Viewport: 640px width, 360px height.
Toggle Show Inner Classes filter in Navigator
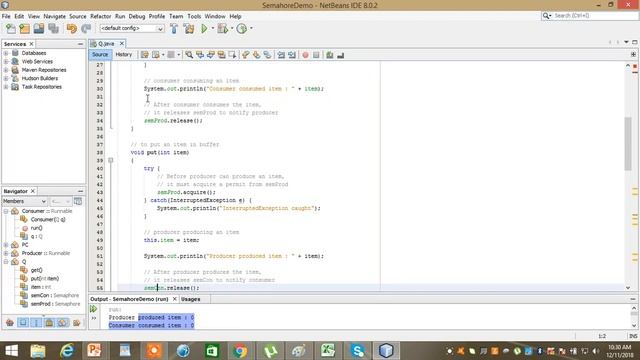pyautogui.click(x=62, y=323)
